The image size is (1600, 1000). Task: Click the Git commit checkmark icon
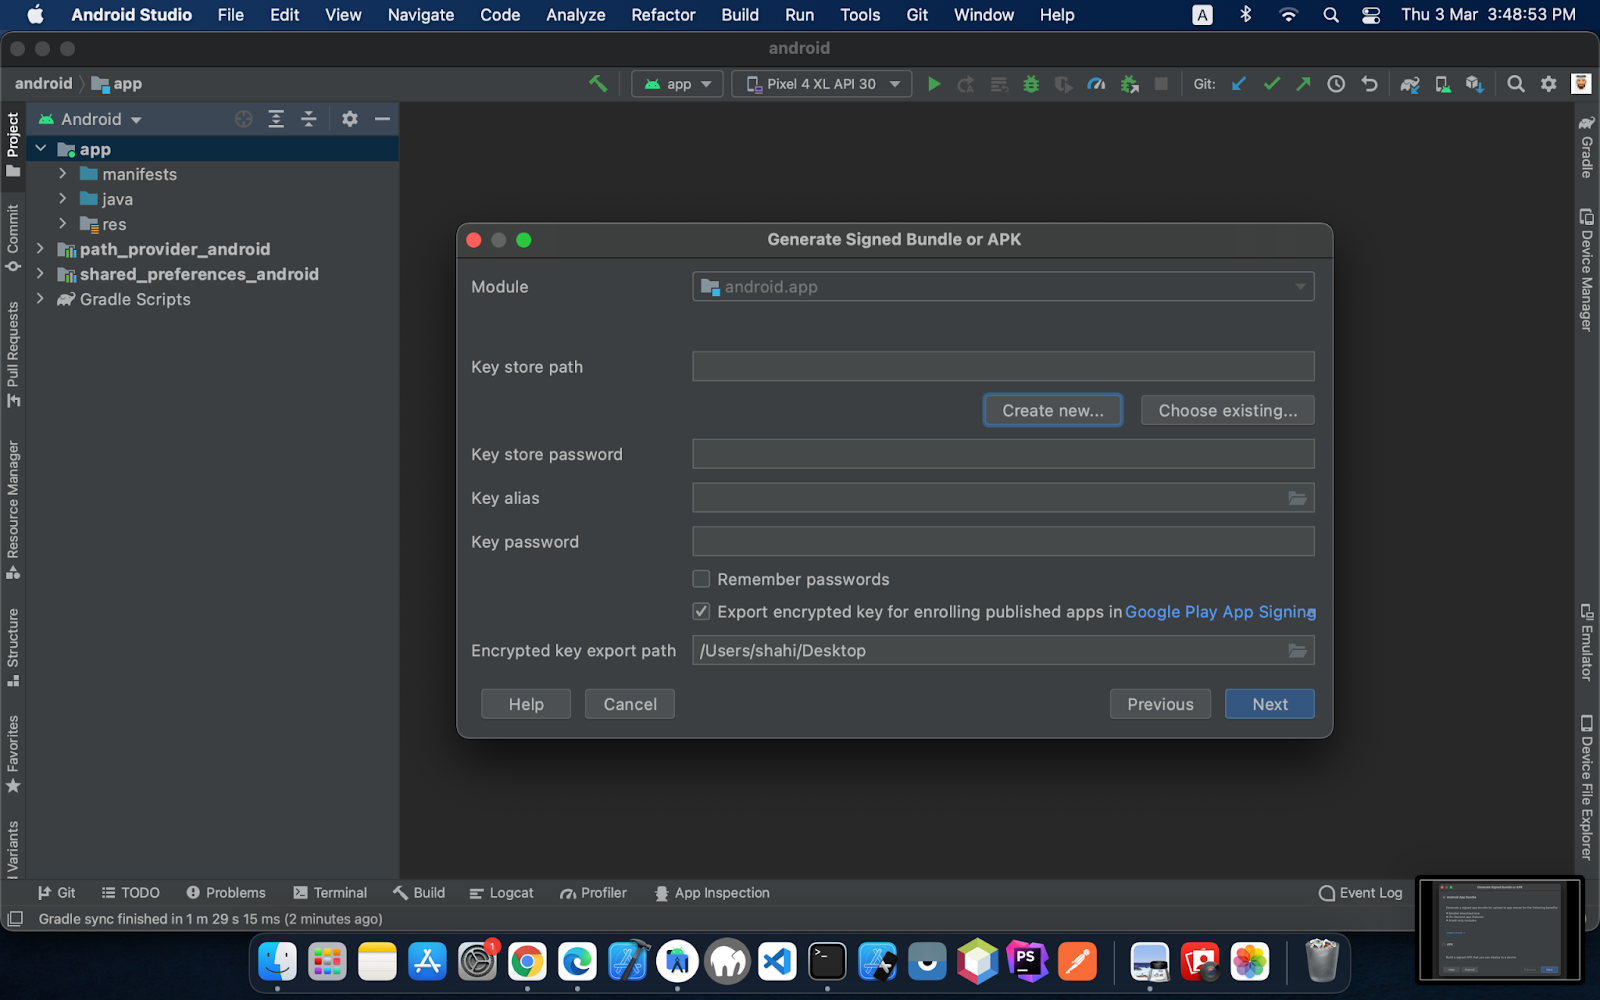pos(1271,84)
